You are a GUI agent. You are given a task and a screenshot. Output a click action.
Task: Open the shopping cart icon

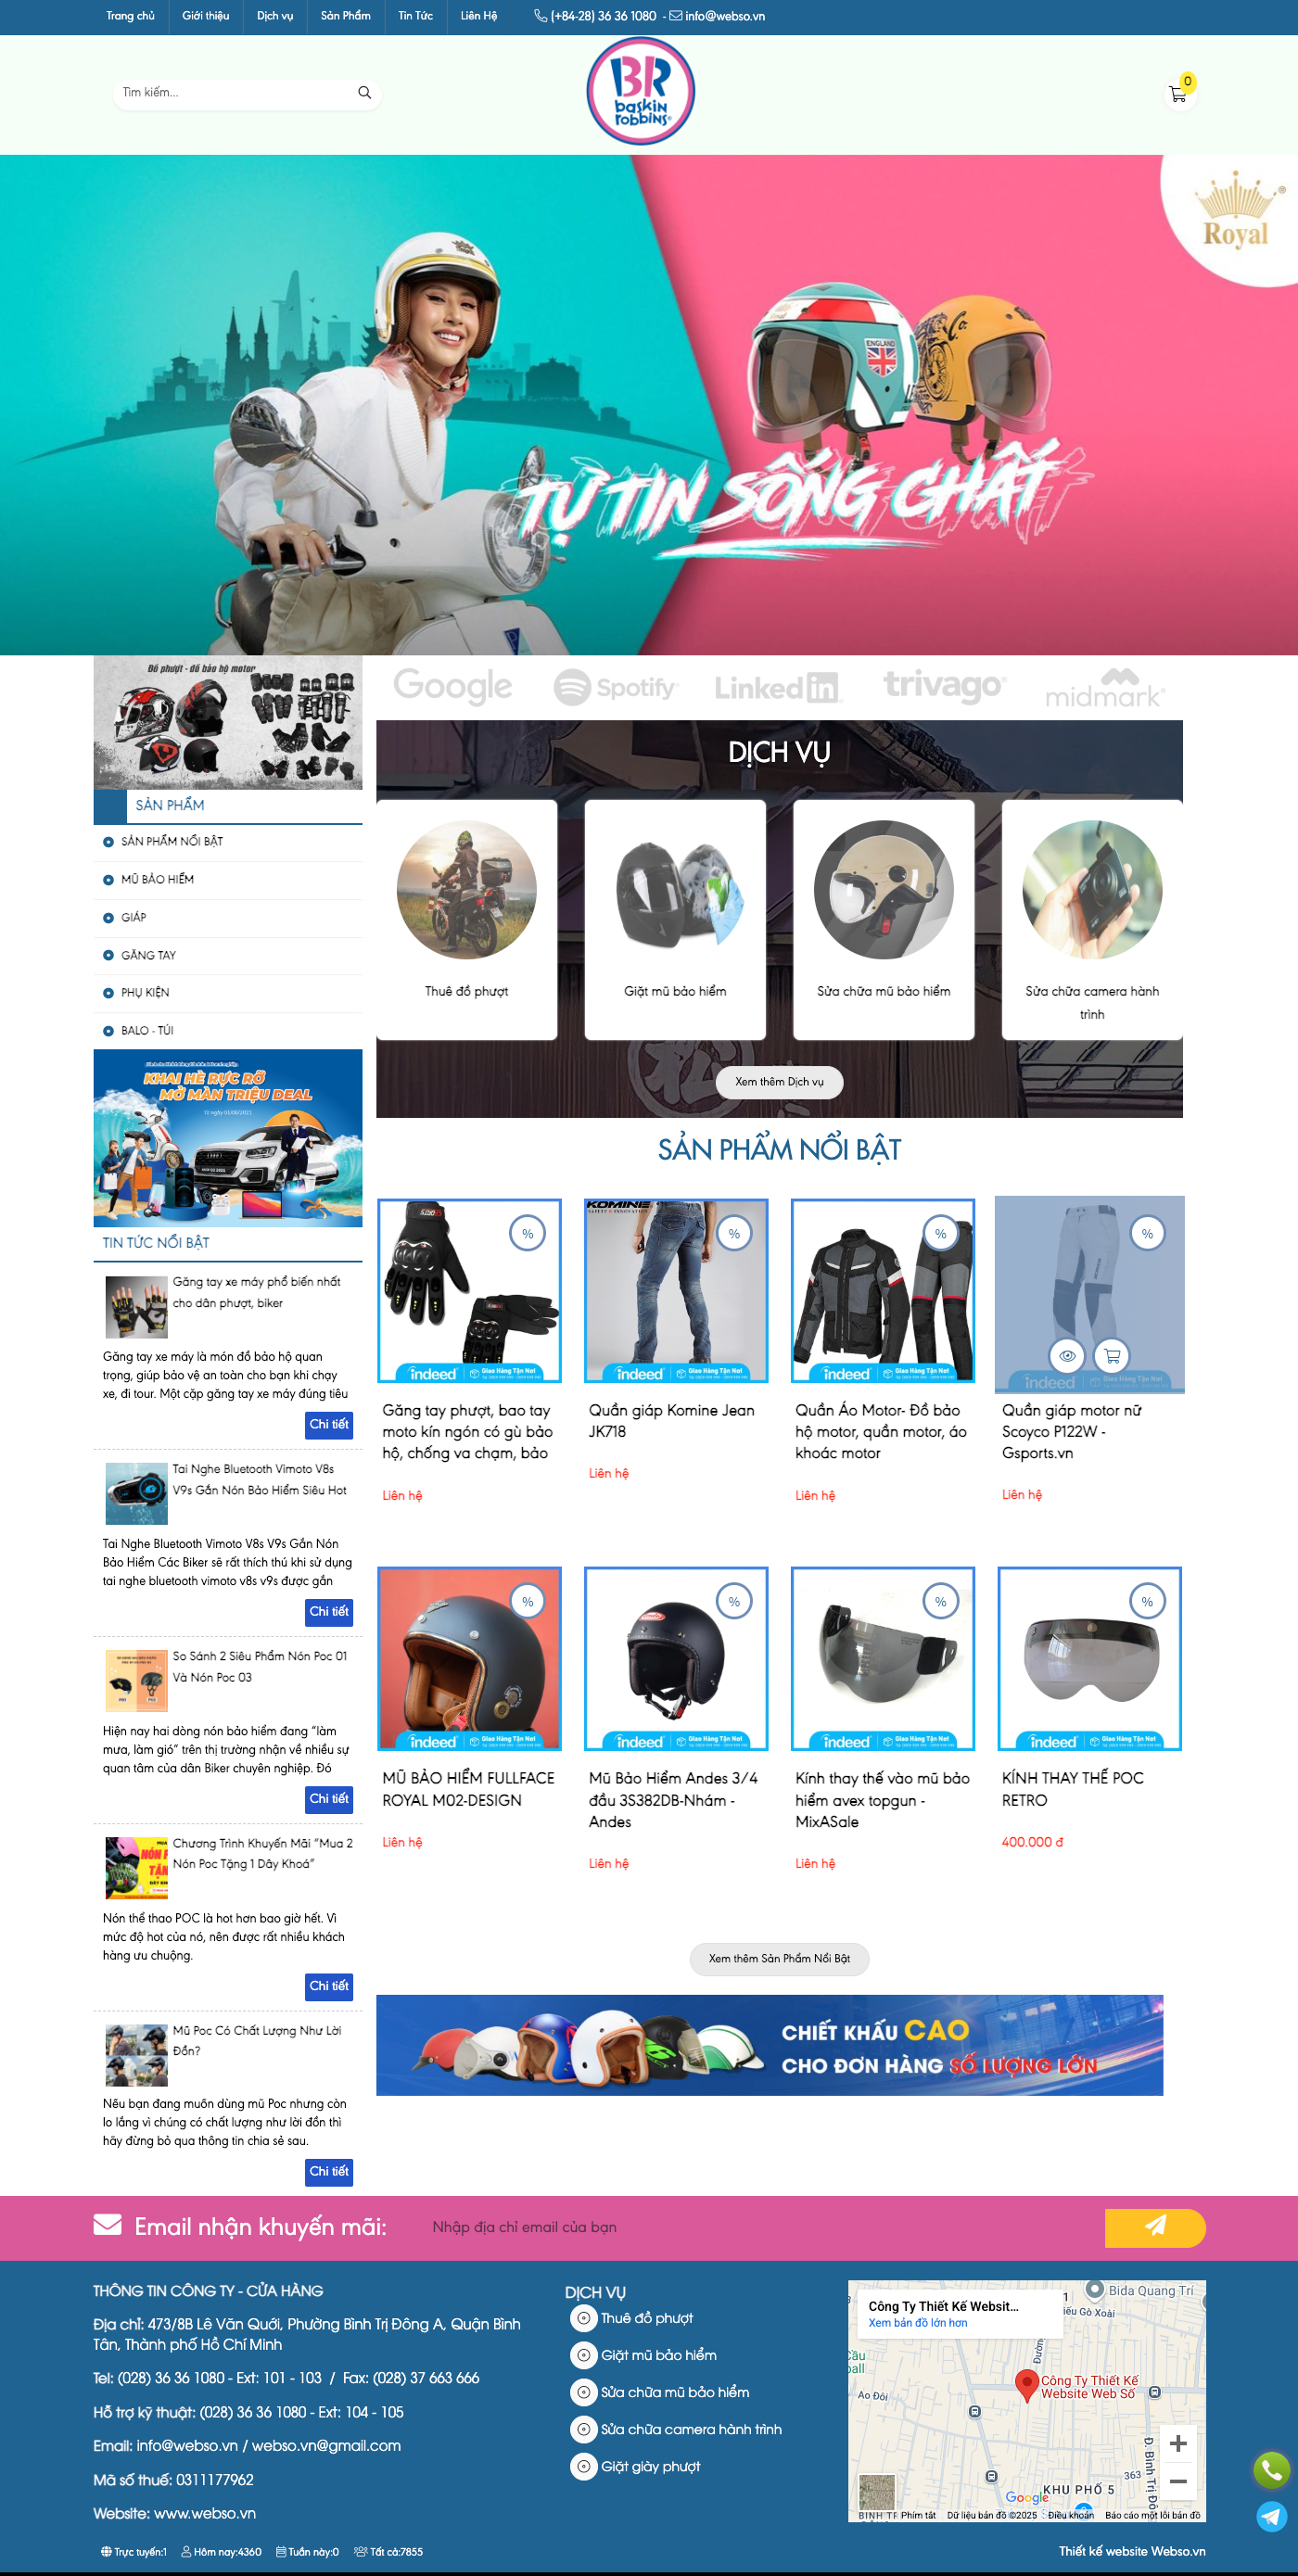coord(1177,94)
